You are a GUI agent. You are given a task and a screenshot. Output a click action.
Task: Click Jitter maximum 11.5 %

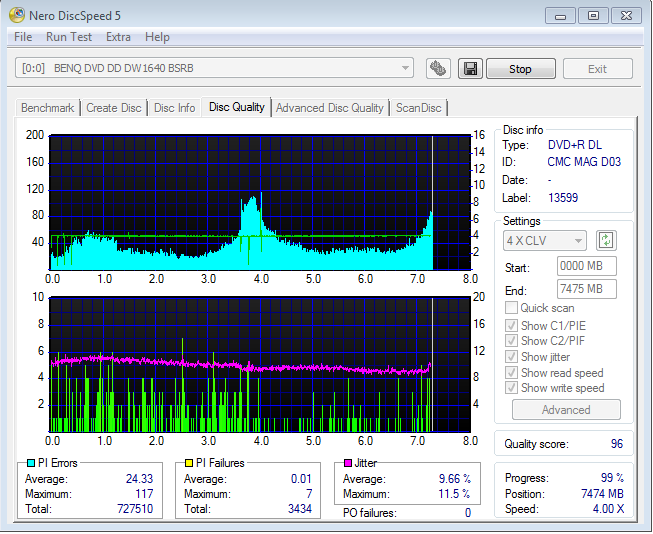(454, 494)
